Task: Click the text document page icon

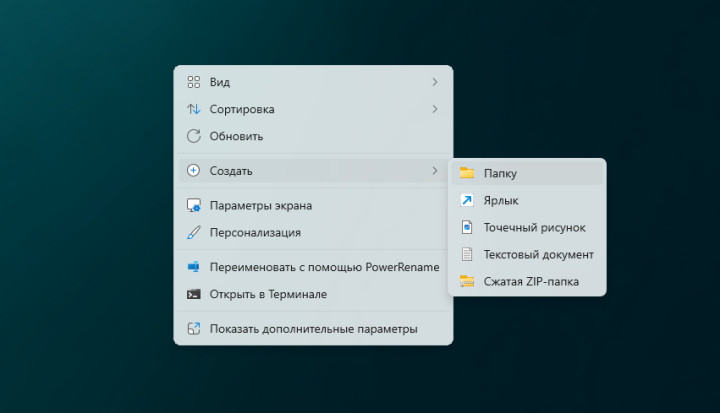Action: click(467, 254)
